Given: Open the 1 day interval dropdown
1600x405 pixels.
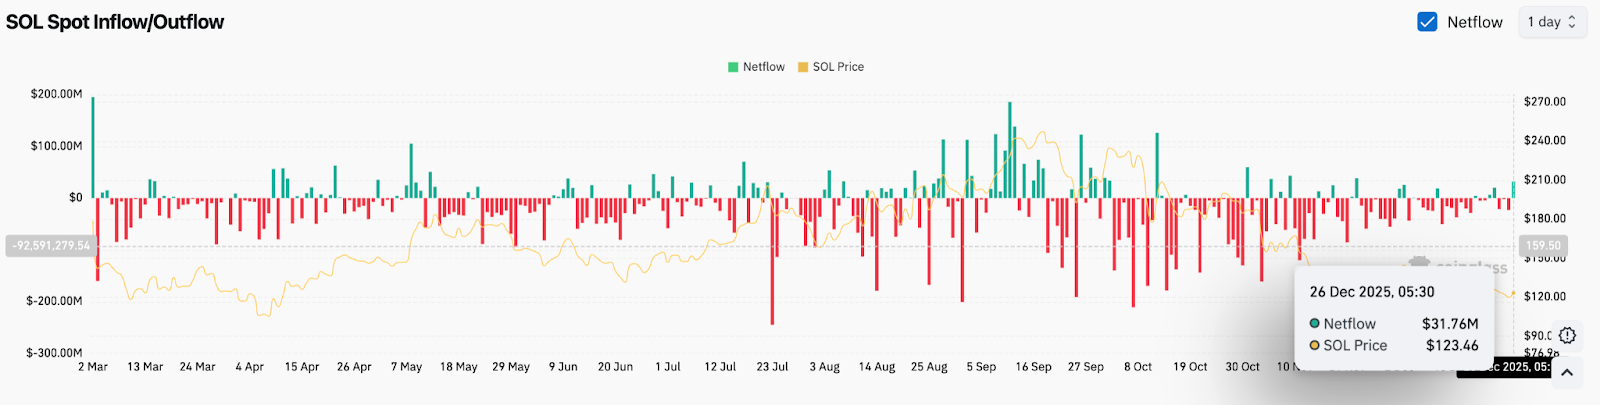Looking at the screenshot, I should coord(1551,22).
